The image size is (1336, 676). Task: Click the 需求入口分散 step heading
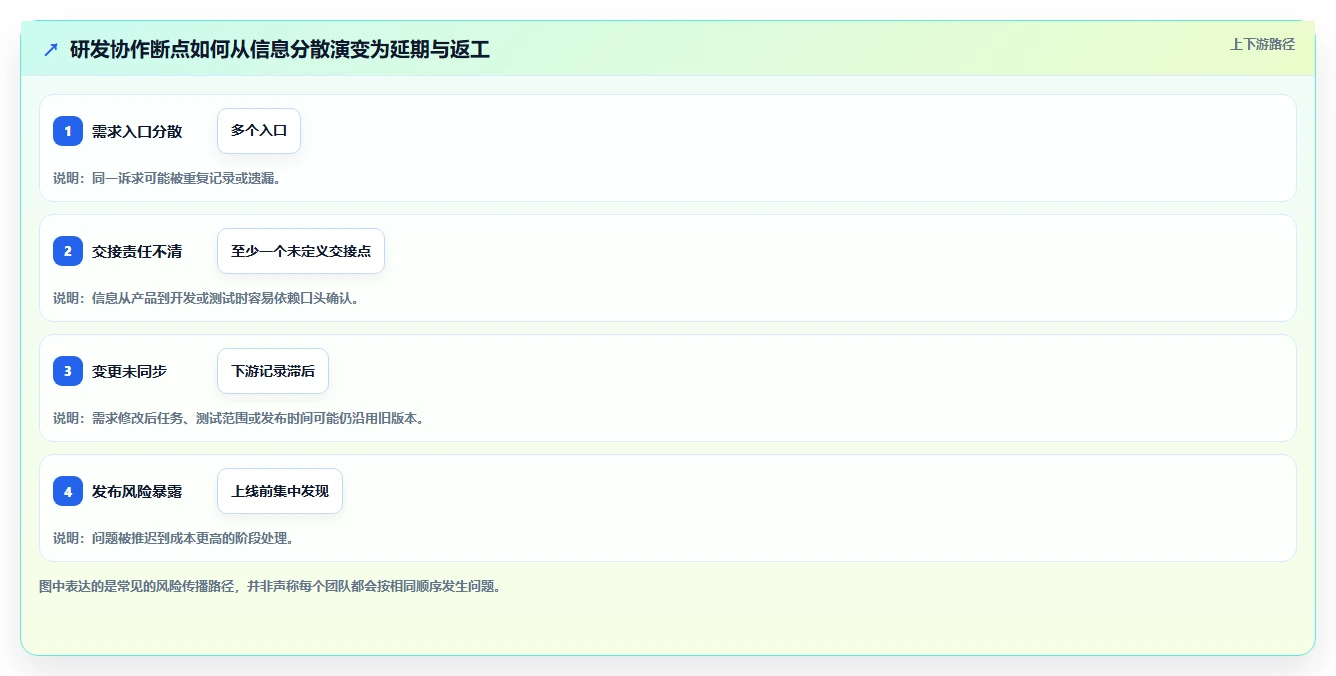click(x=137, y=131)
